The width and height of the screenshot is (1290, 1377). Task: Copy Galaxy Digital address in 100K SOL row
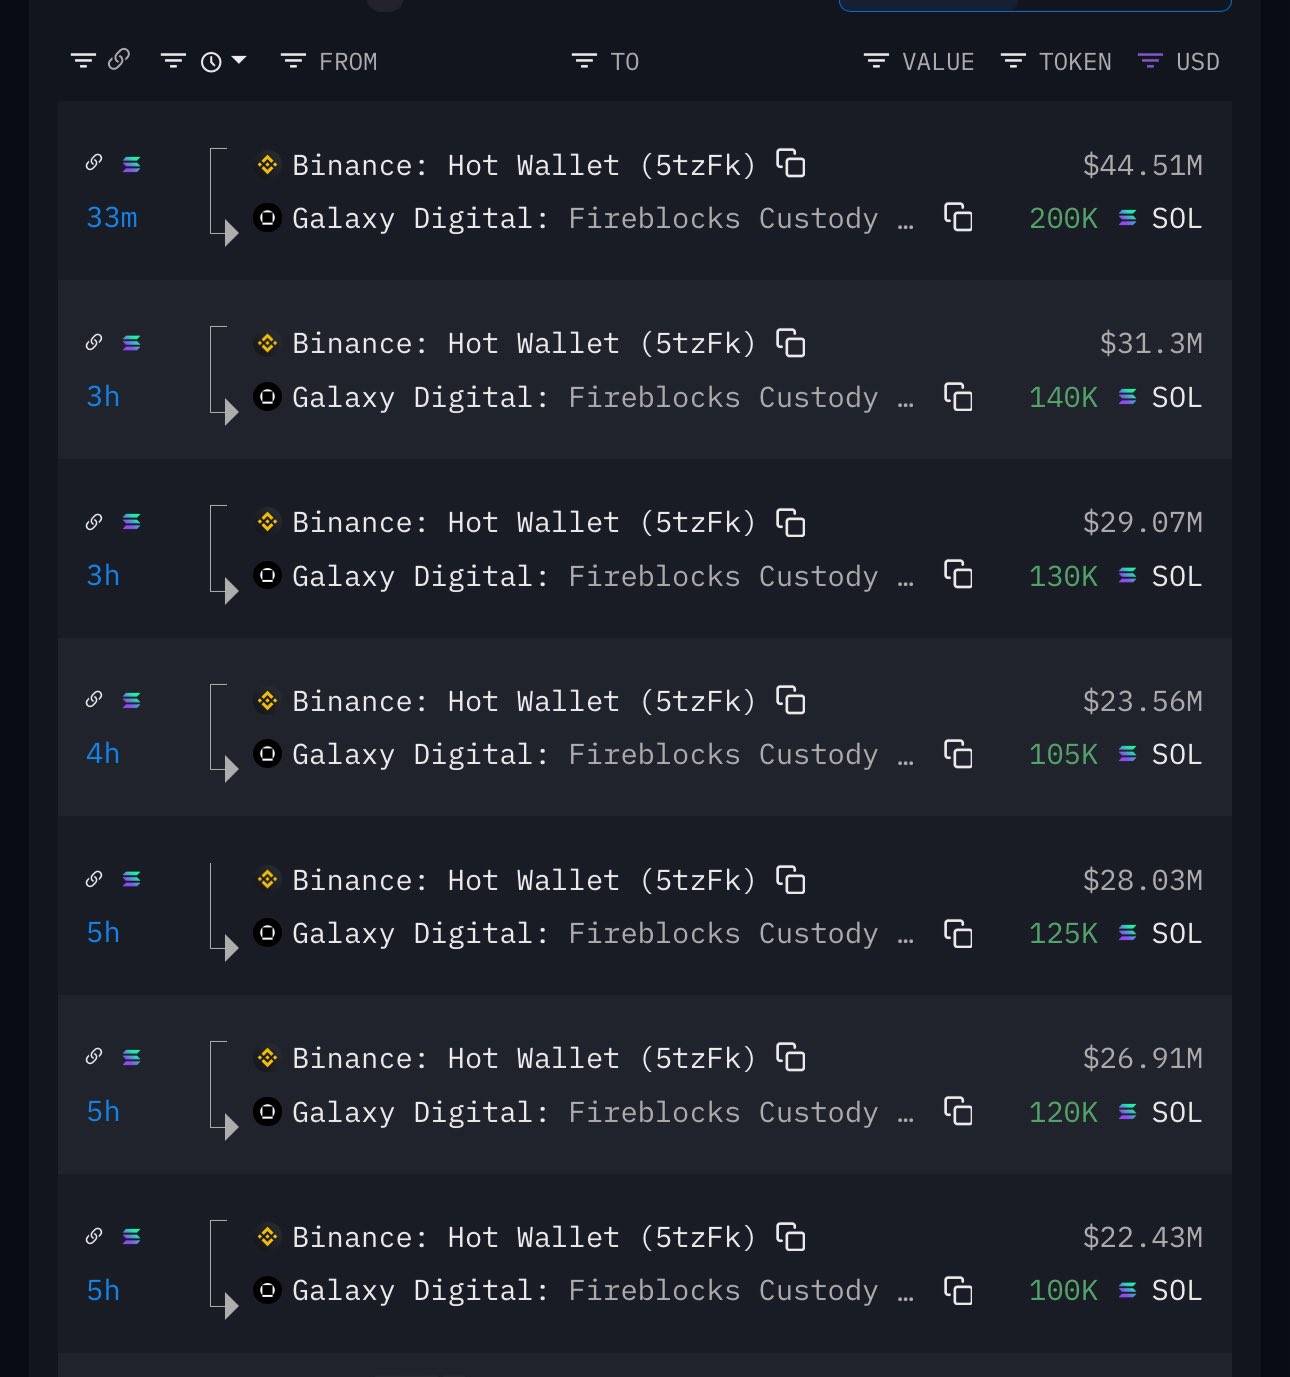point(958,1290)
